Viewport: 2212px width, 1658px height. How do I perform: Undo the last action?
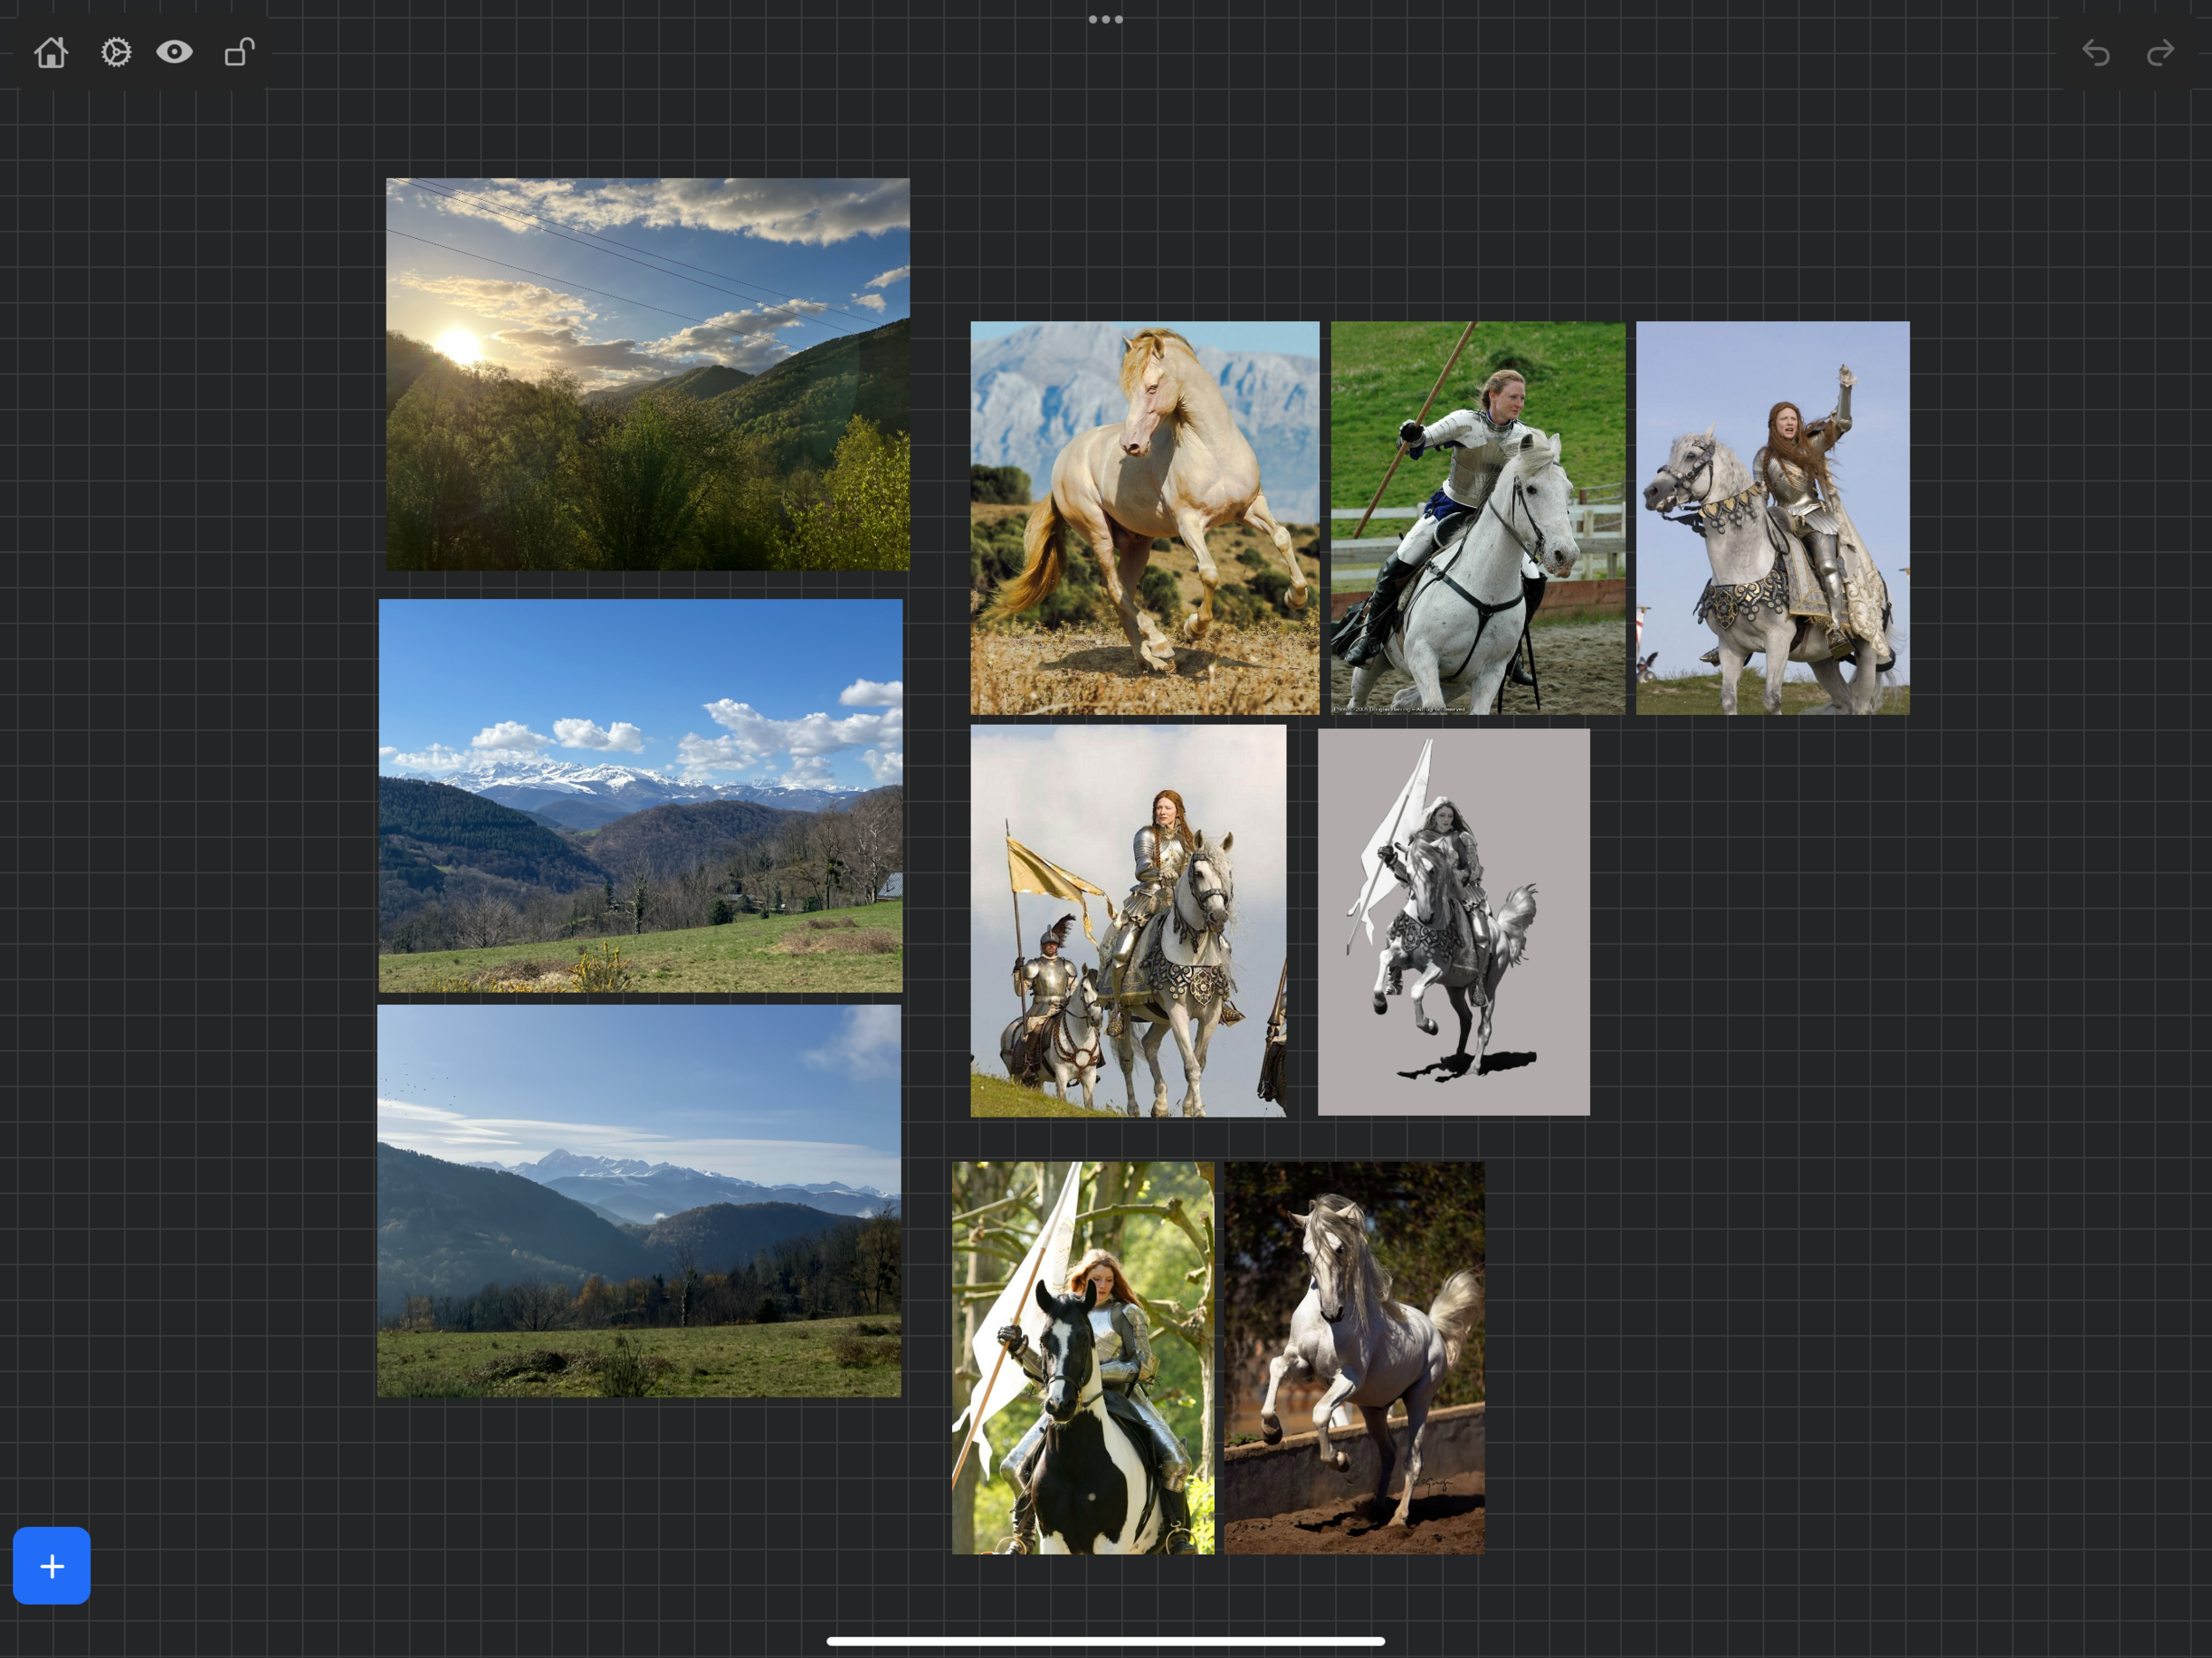pos(2095,52)
